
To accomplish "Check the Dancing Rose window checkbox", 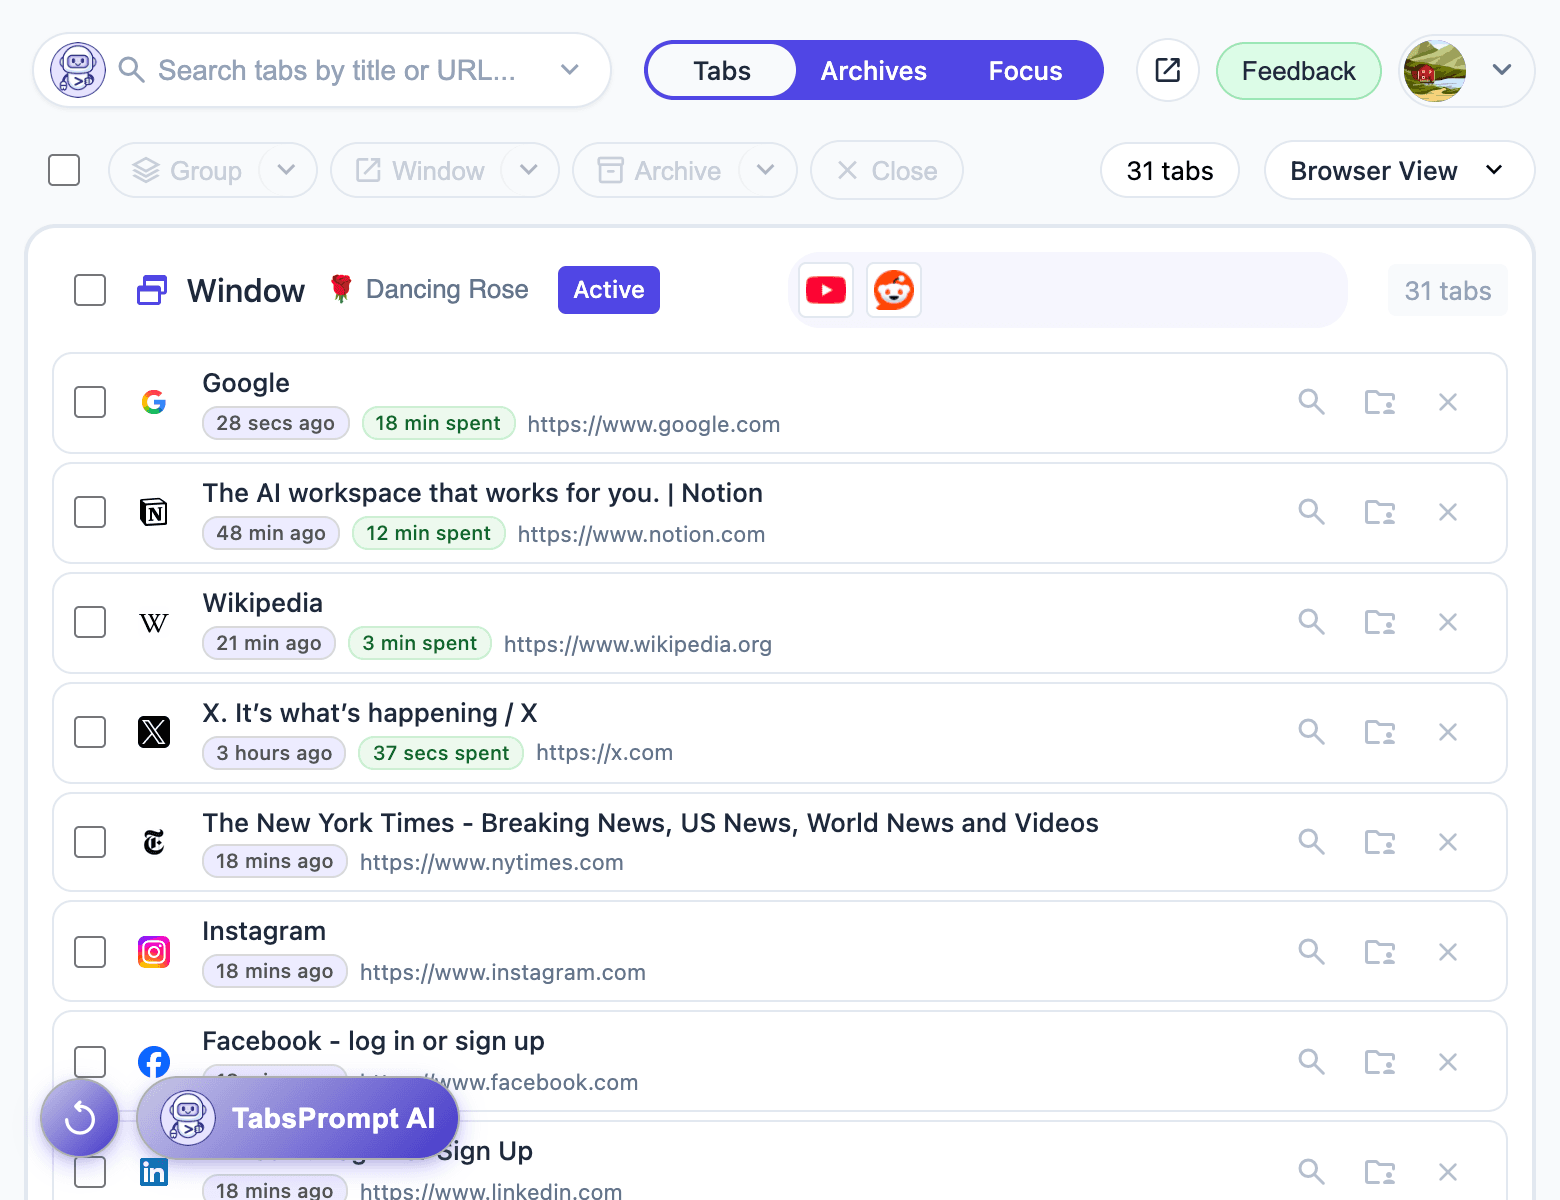I will click(x=89, y=290).
